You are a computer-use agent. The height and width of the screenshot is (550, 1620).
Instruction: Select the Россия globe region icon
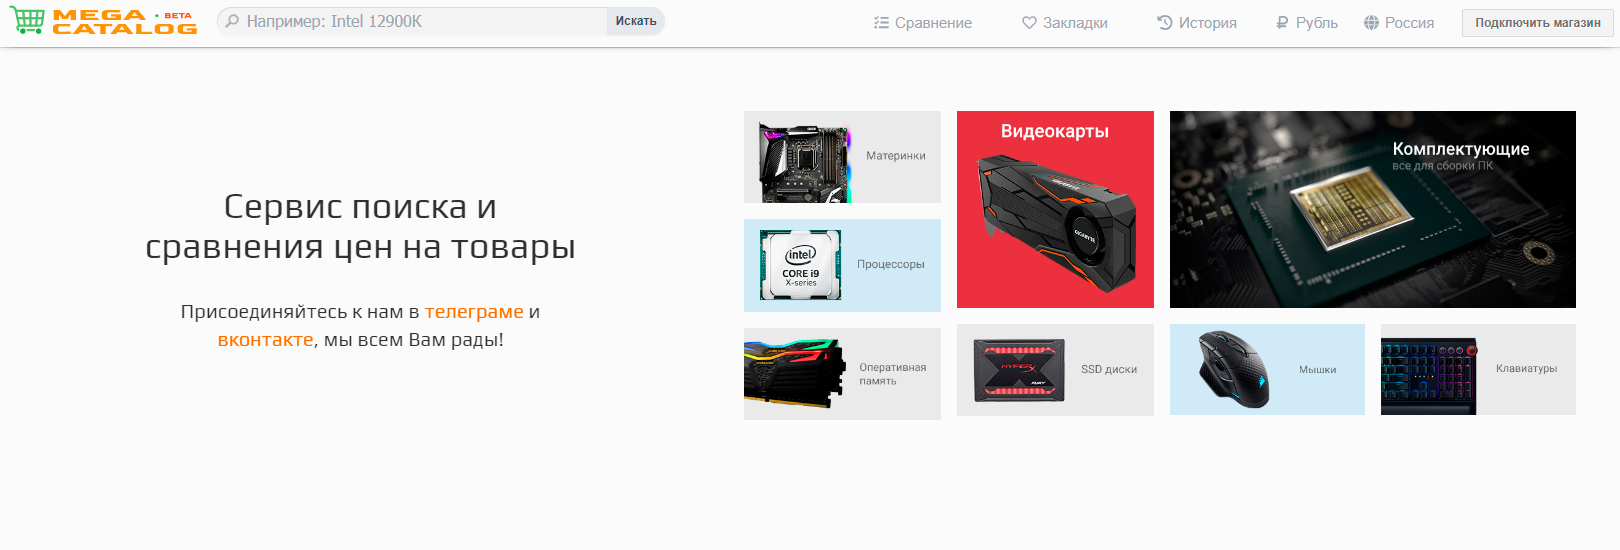pyautogui.click(x=1371, y=22)
